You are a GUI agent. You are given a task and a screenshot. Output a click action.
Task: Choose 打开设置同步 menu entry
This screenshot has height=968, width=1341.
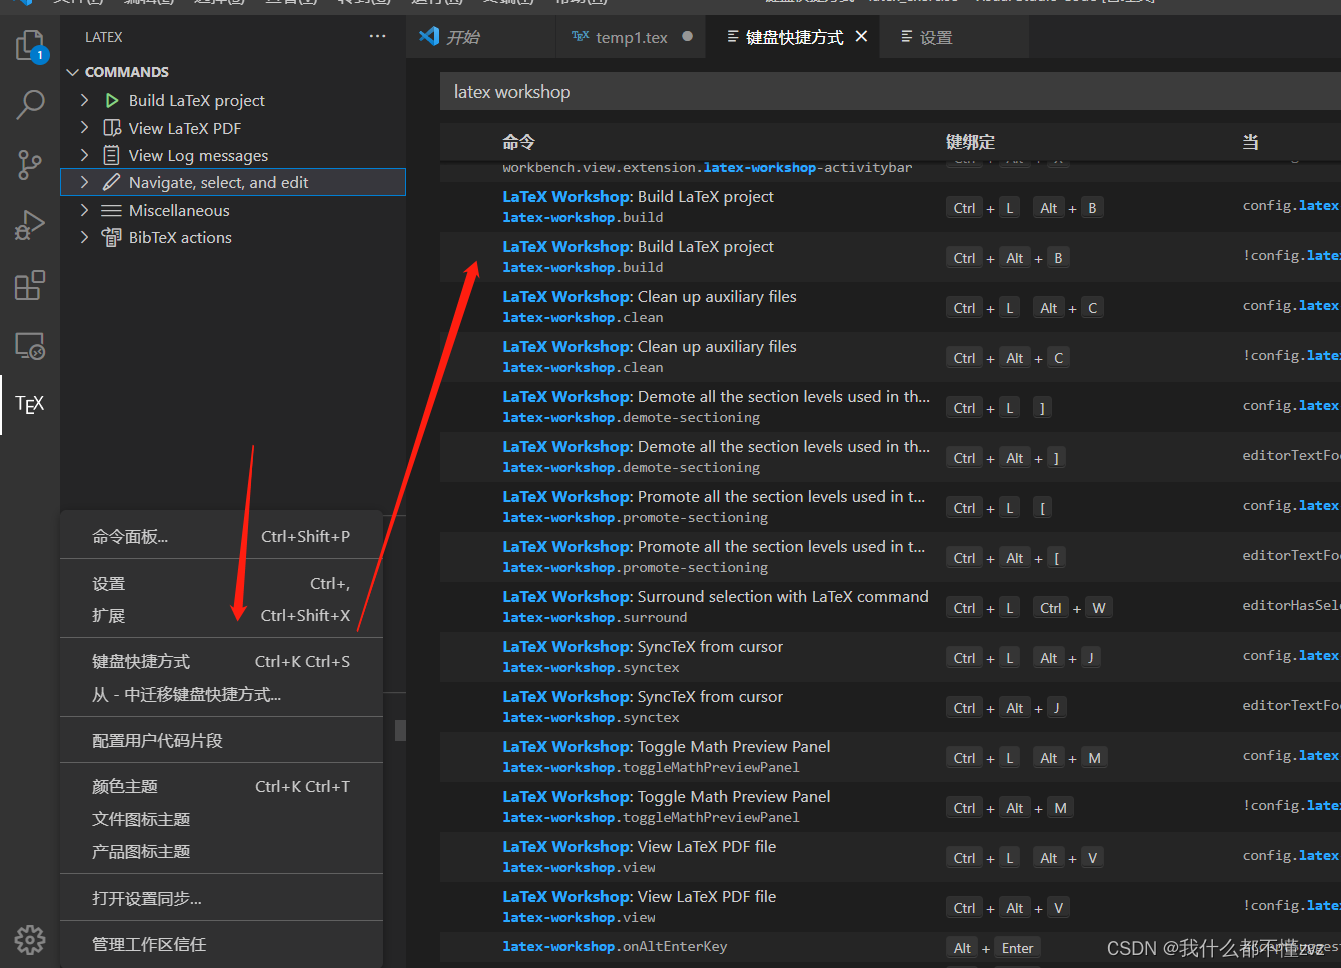click(221, 899)
